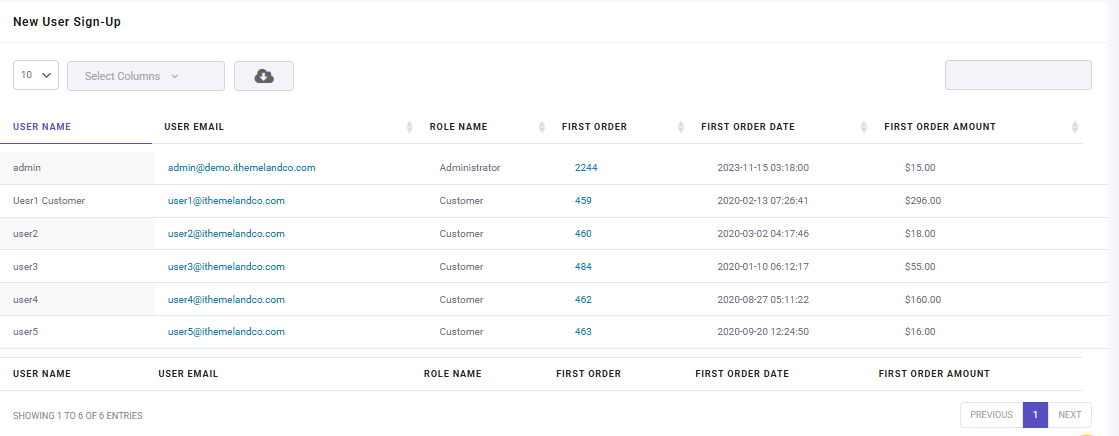Click date 2020-08-27 05:11:22
Image resolution: width=1119 pixels, height=436 pixels.
point(763,299)
